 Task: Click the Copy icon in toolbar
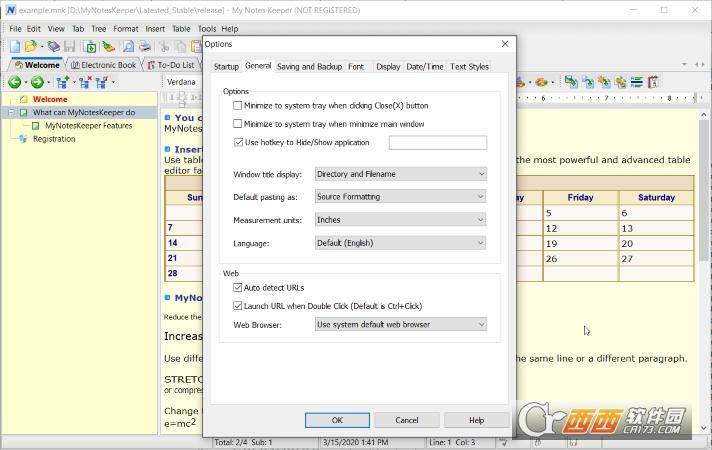point(181,46)
